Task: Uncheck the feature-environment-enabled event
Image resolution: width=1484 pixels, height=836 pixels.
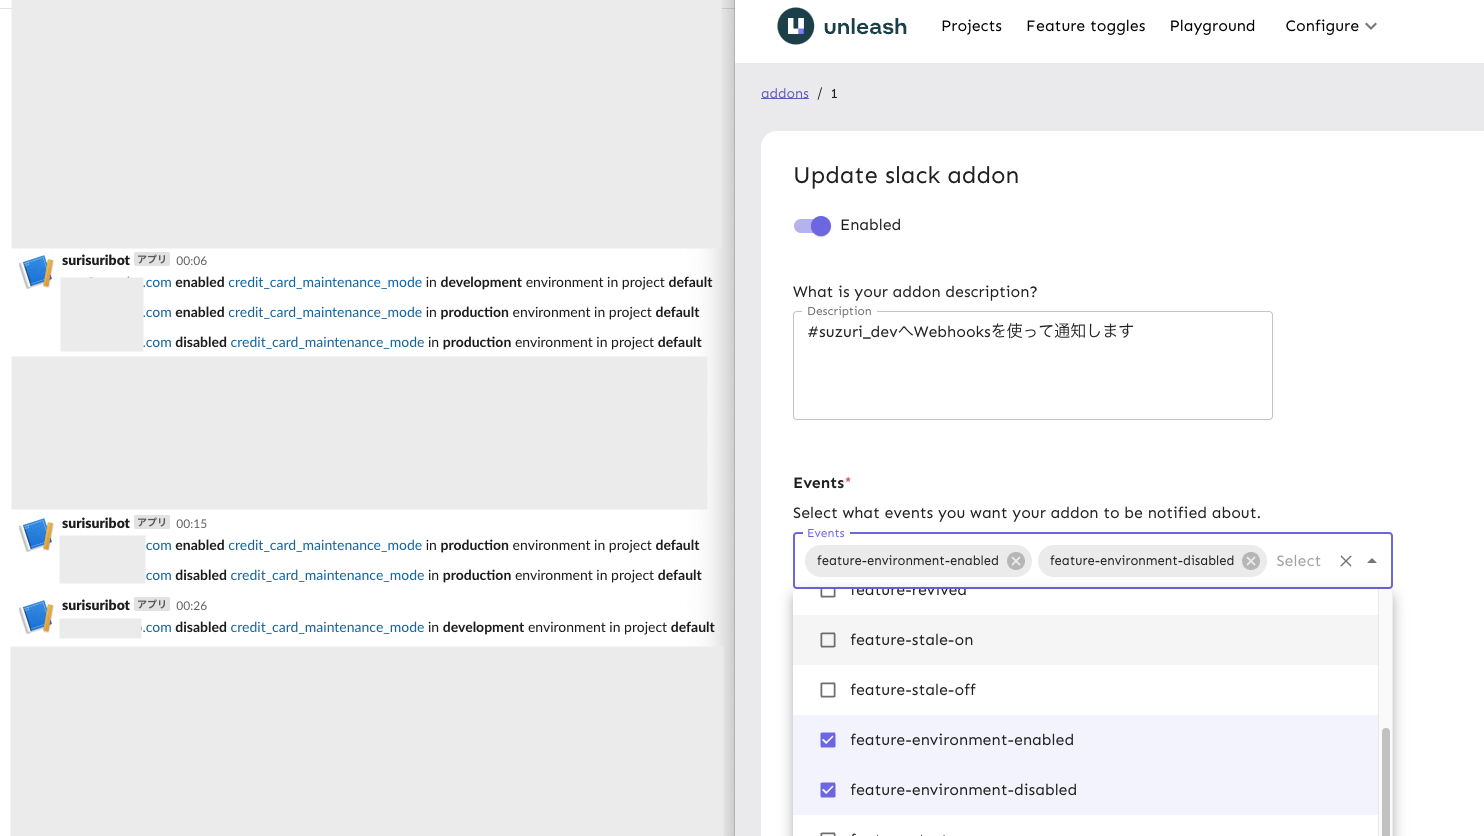Action: click(827, 740)
